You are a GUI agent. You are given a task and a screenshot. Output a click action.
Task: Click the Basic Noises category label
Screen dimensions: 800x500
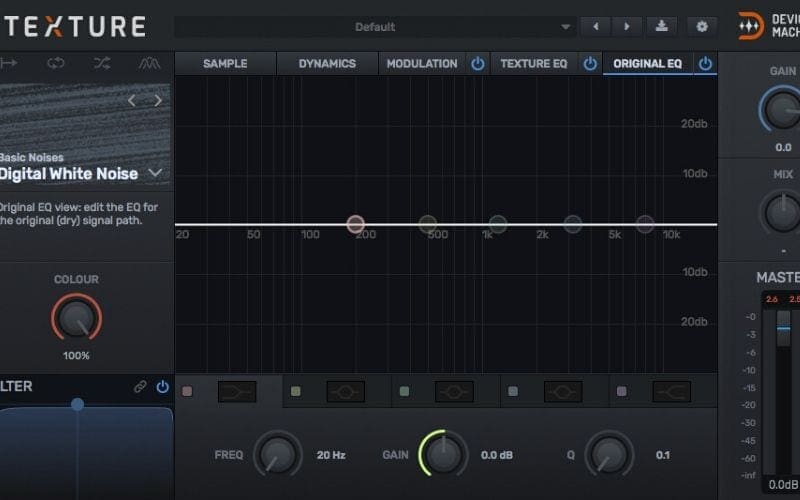coord(32,158)
